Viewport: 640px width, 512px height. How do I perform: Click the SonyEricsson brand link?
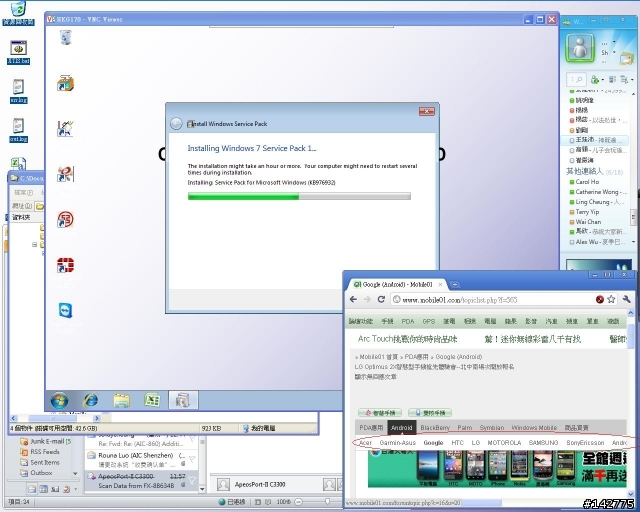[585, 443]
